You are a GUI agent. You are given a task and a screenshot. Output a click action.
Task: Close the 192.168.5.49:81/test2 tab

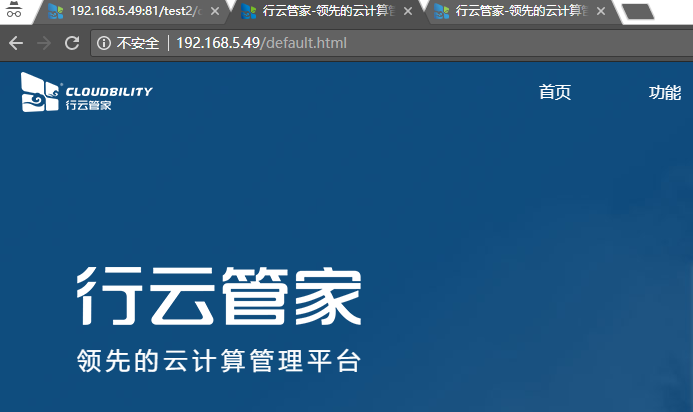click(x=215, y=11)
